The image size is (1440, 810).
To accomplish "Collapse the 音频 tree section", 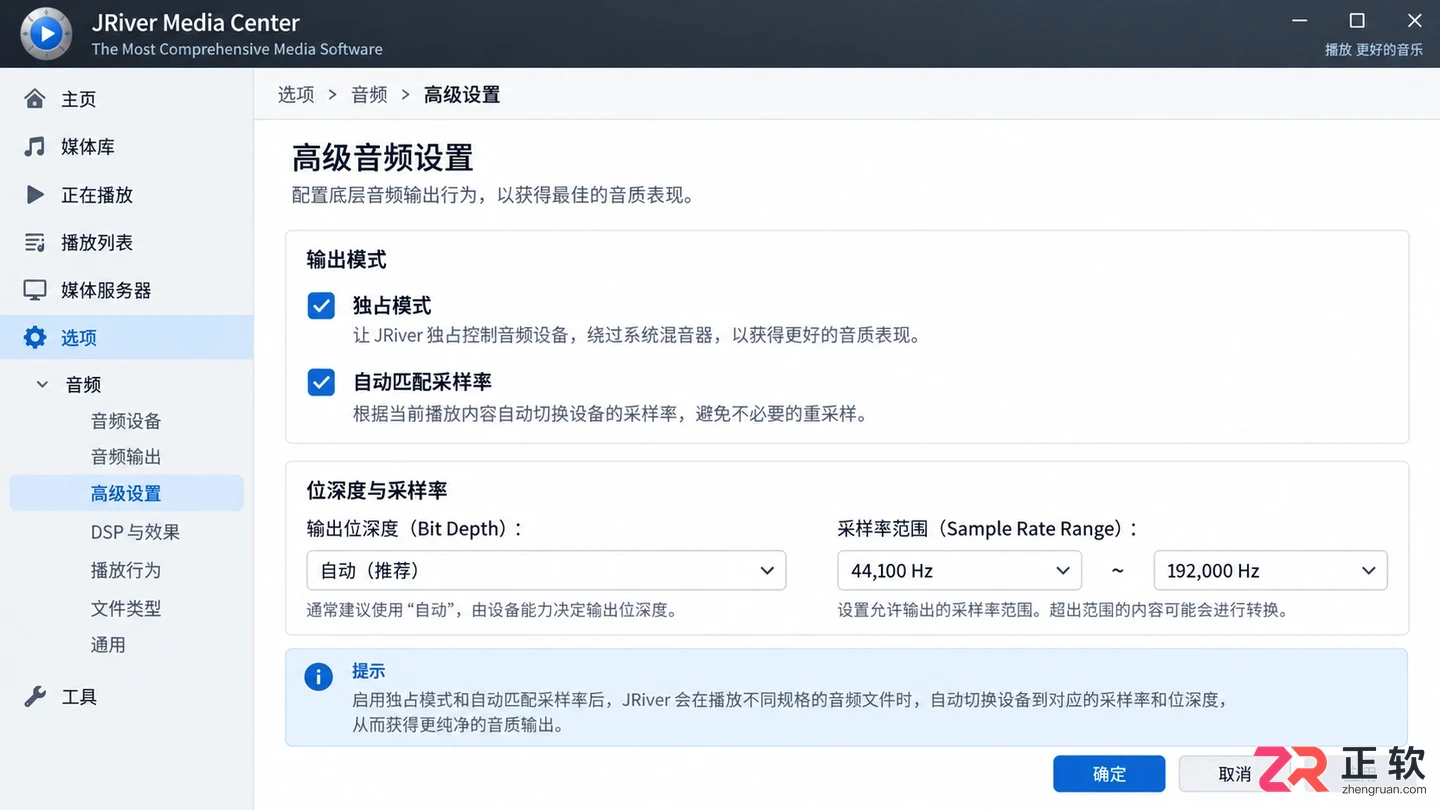I will click(42, 384).
